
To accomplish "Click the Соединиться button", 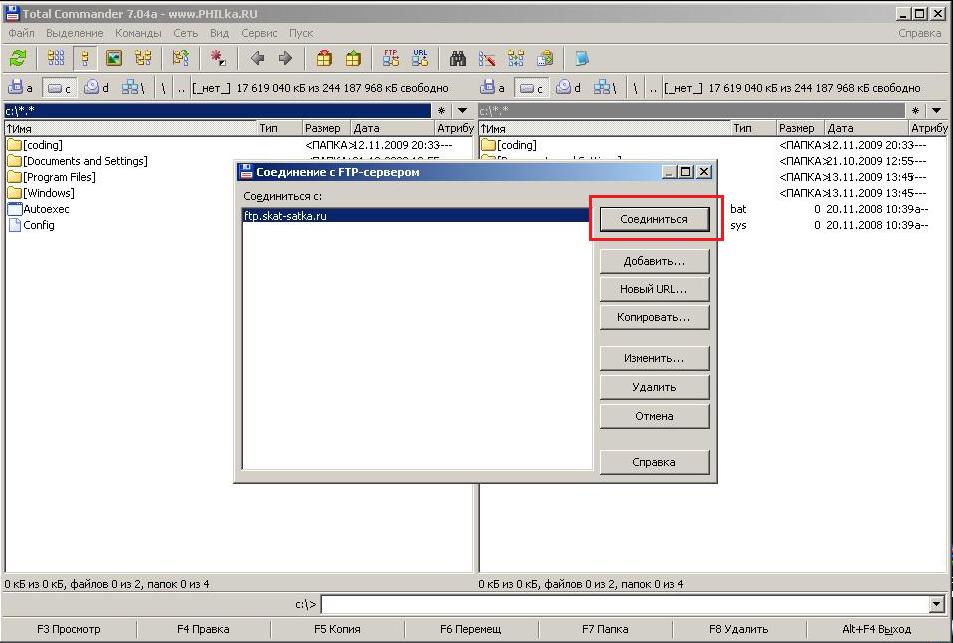I will coord(654,219).
